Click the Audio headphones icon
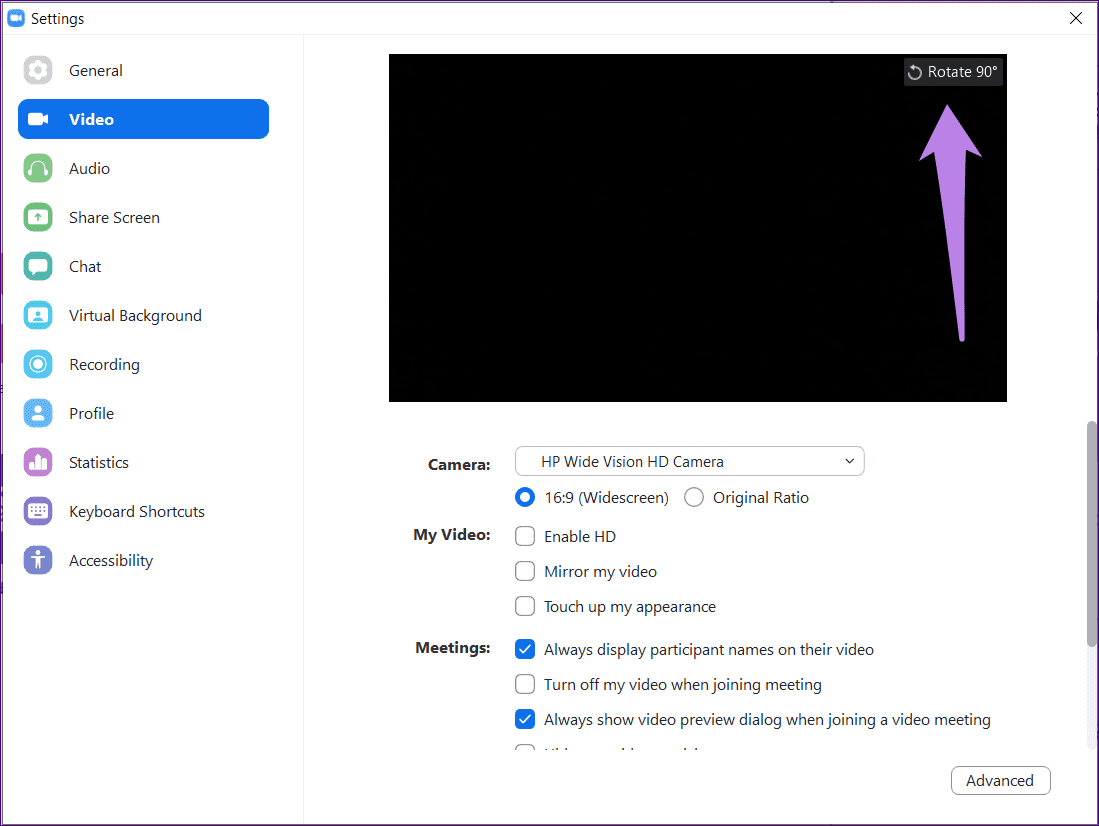The height and width of the screenshot is (826, 1099). [x=38, y=168]
